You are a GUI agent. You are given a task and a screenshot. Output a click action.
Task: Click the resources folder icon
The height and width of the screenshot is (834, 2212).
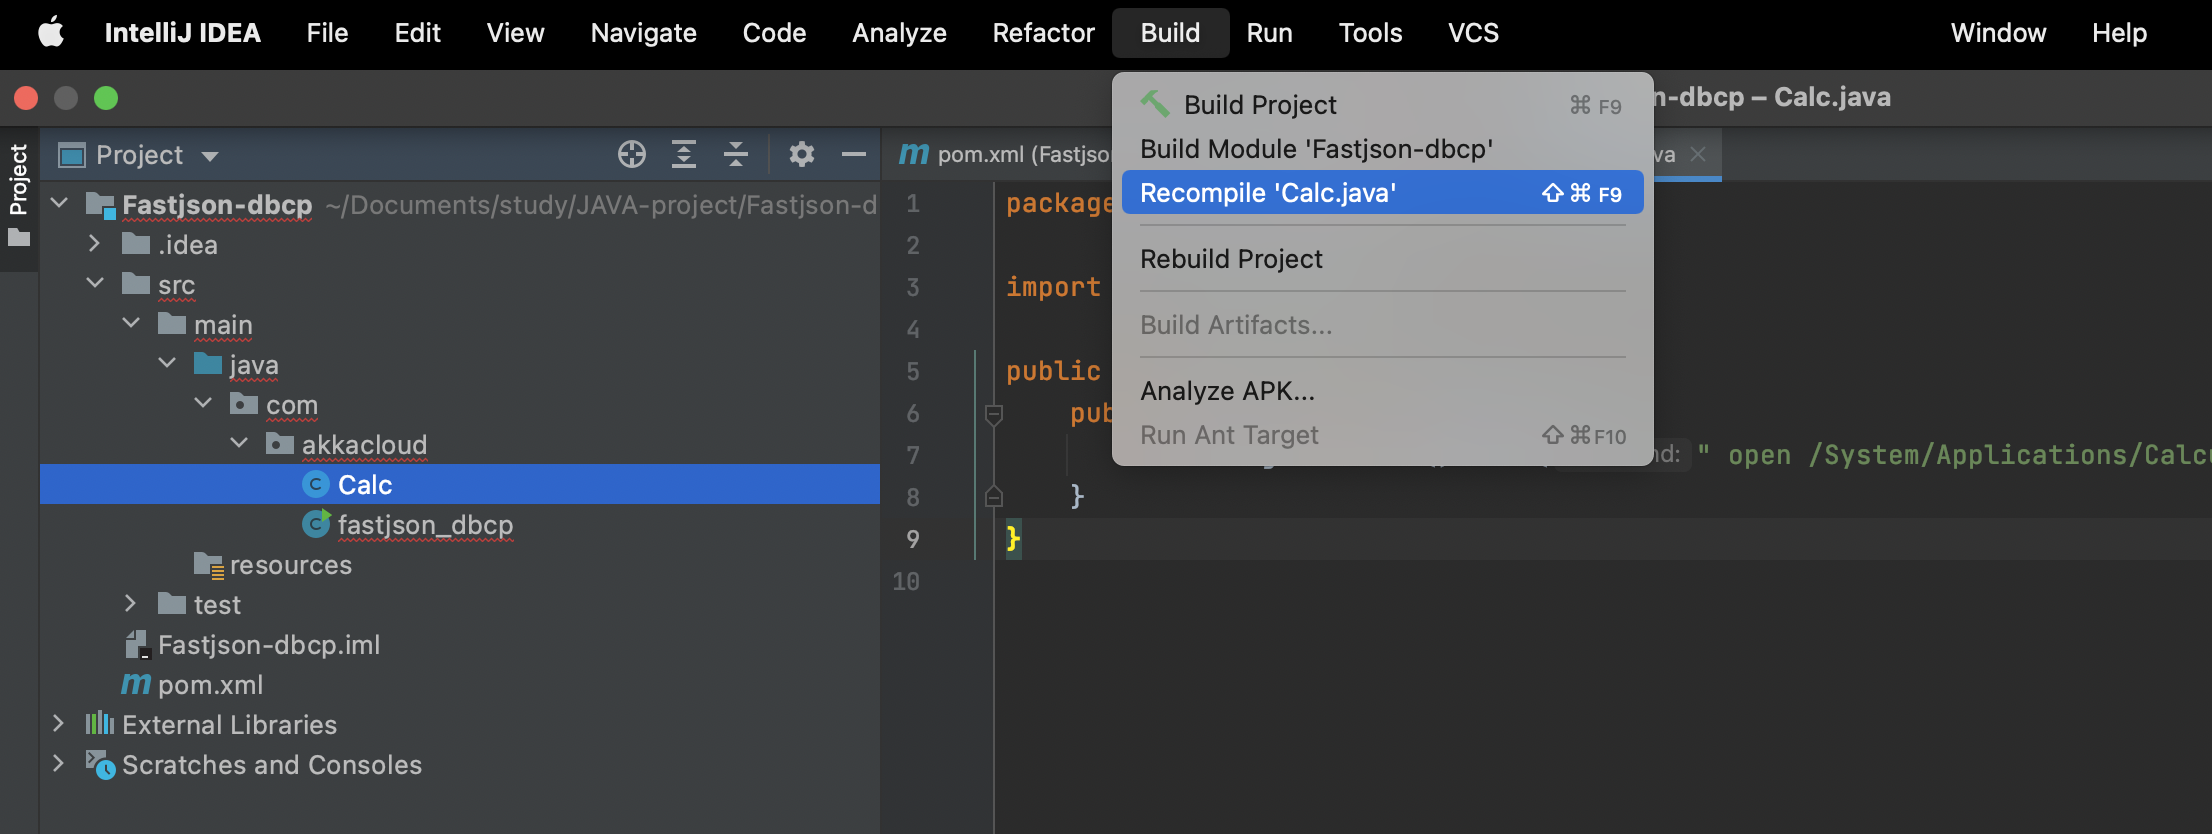point(209,565)
